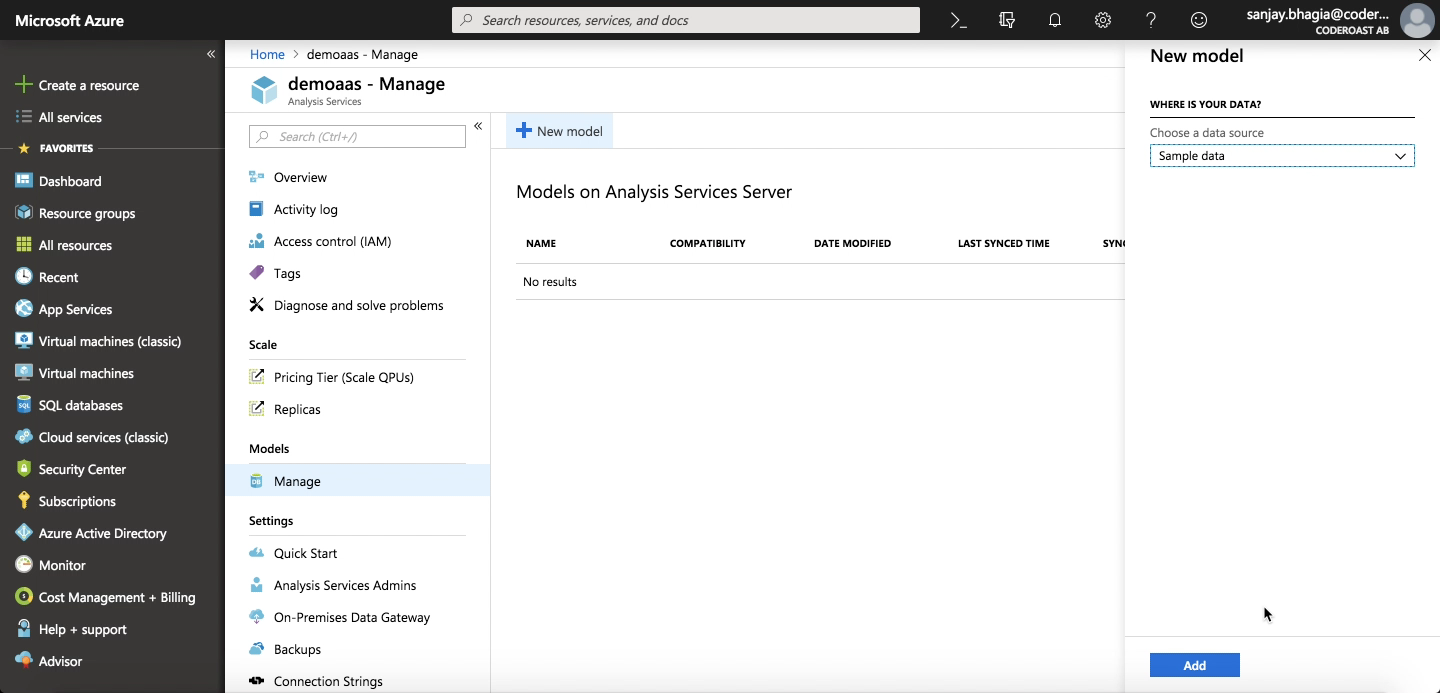1440x693 pixels.
Task: Send feedback via the smiley icon
Action: [1198, 20]
